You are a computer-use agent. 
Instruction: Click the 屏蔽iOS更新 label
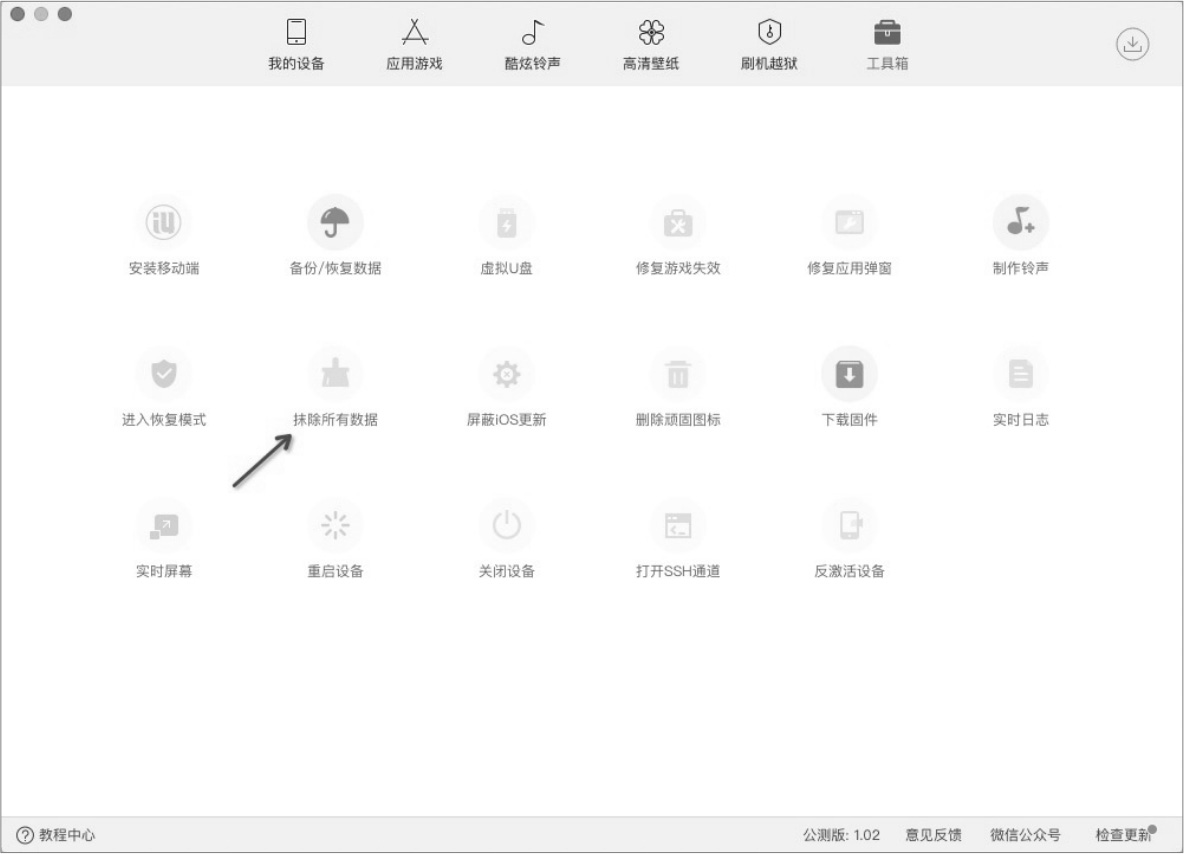(507, 419)
